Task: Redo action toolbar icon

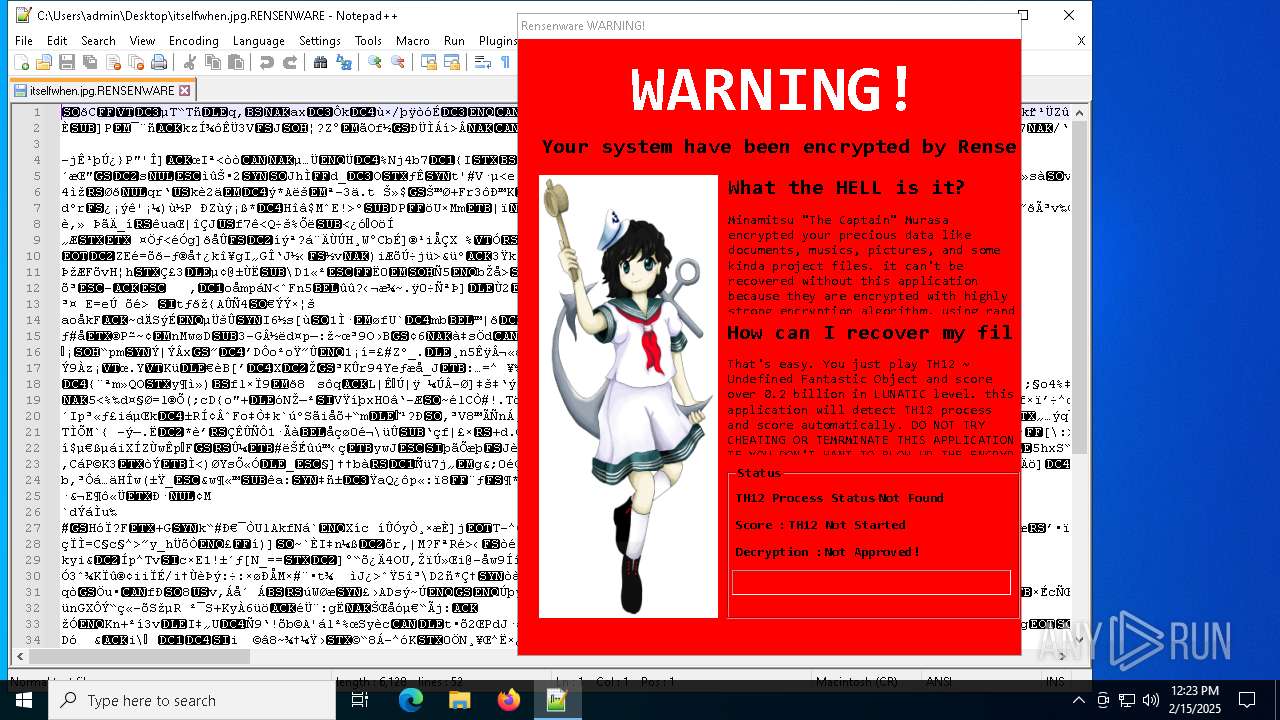Action: pos(289,62)
